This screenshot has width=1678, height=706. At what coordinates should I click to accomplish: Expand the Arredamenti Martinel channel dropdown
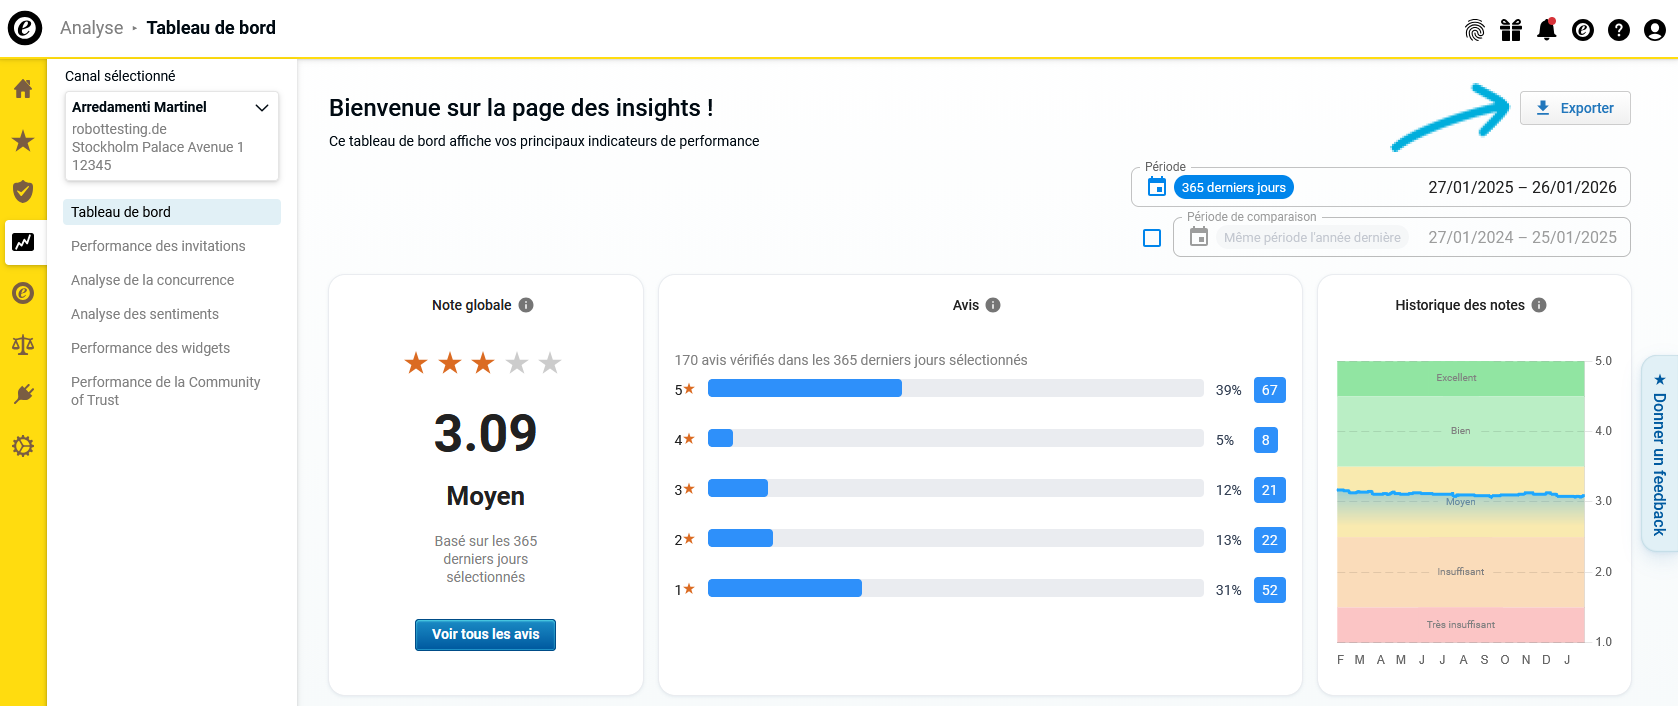(262, 108)
